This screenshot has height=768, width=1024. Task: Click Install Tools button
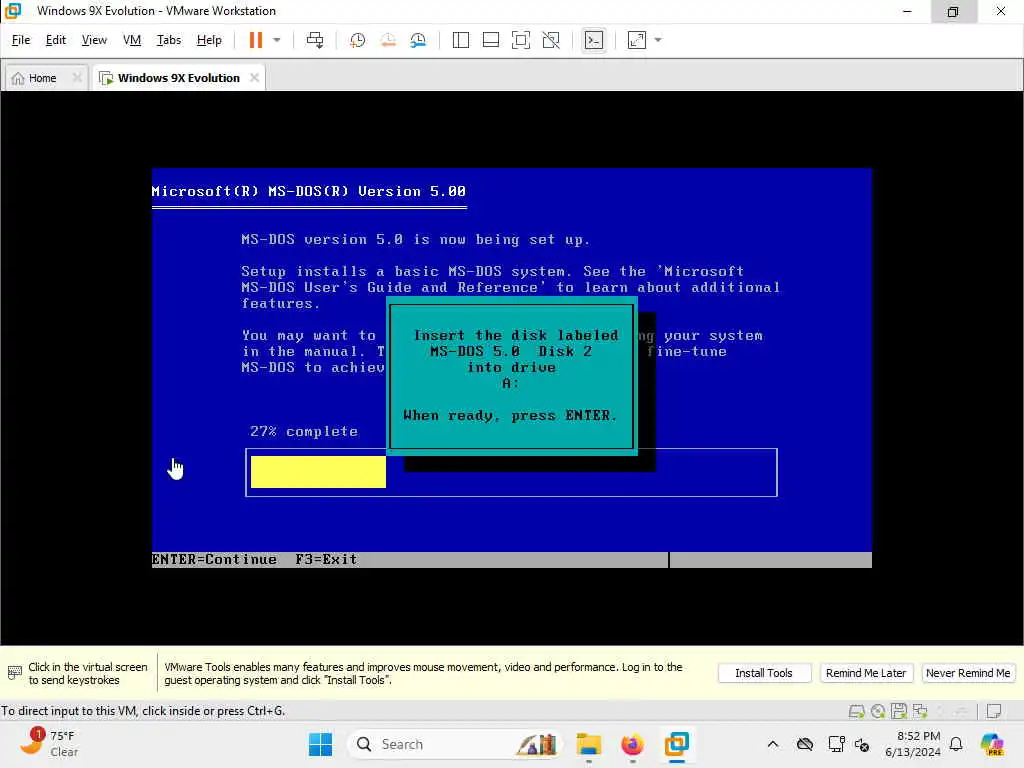click(x=763, y=673)
